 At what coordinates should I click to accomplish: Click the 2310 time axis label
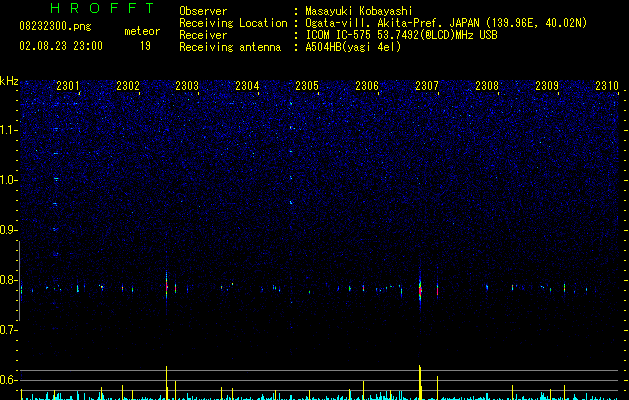(607, 86)
